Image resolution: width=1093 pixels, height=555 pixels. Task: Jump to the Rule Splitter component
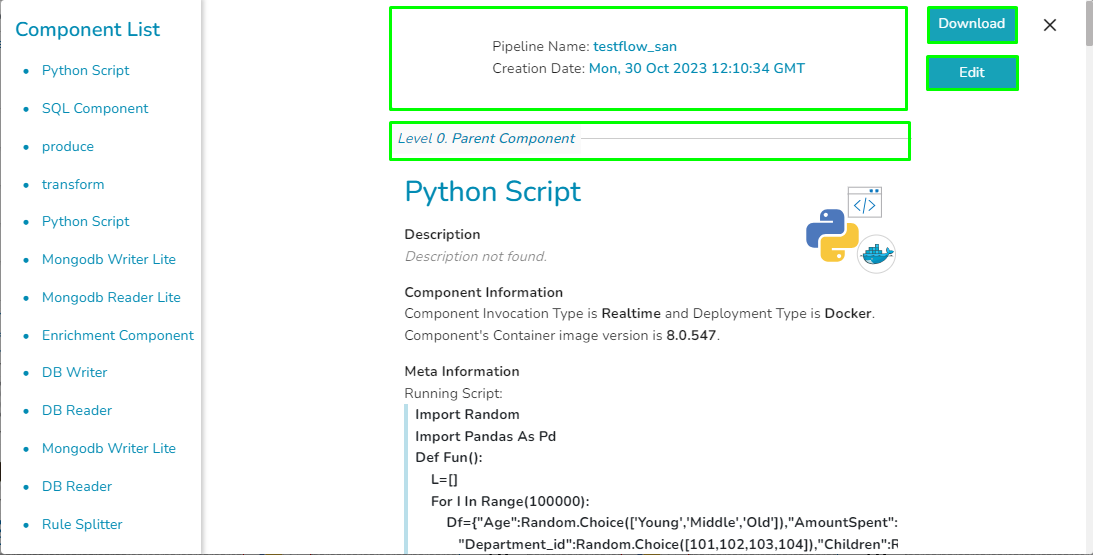82,524
